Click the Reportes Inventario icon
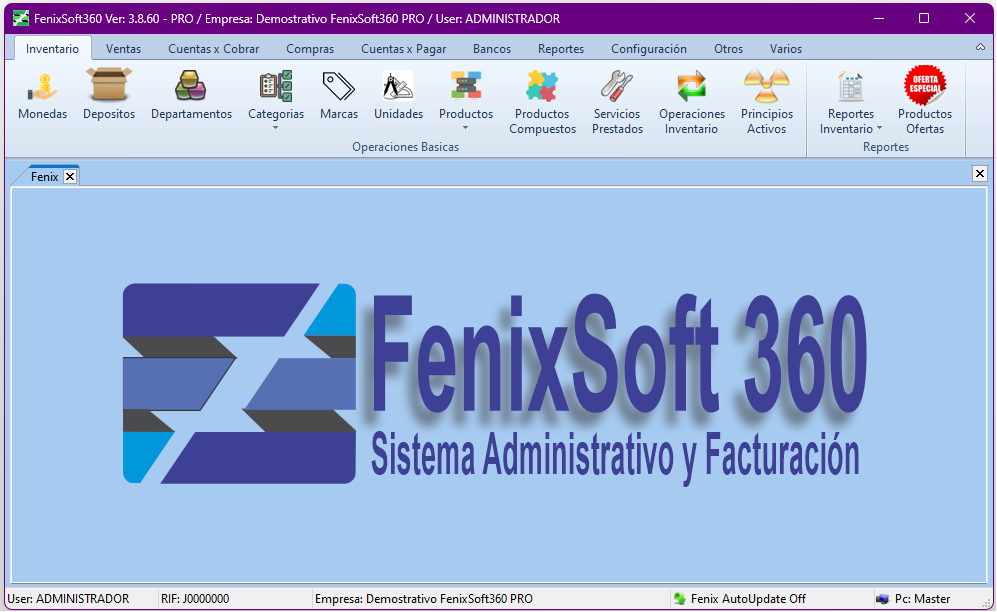This screenshot has width=997, height=612. pyautogui.click(x=851, y=86)
